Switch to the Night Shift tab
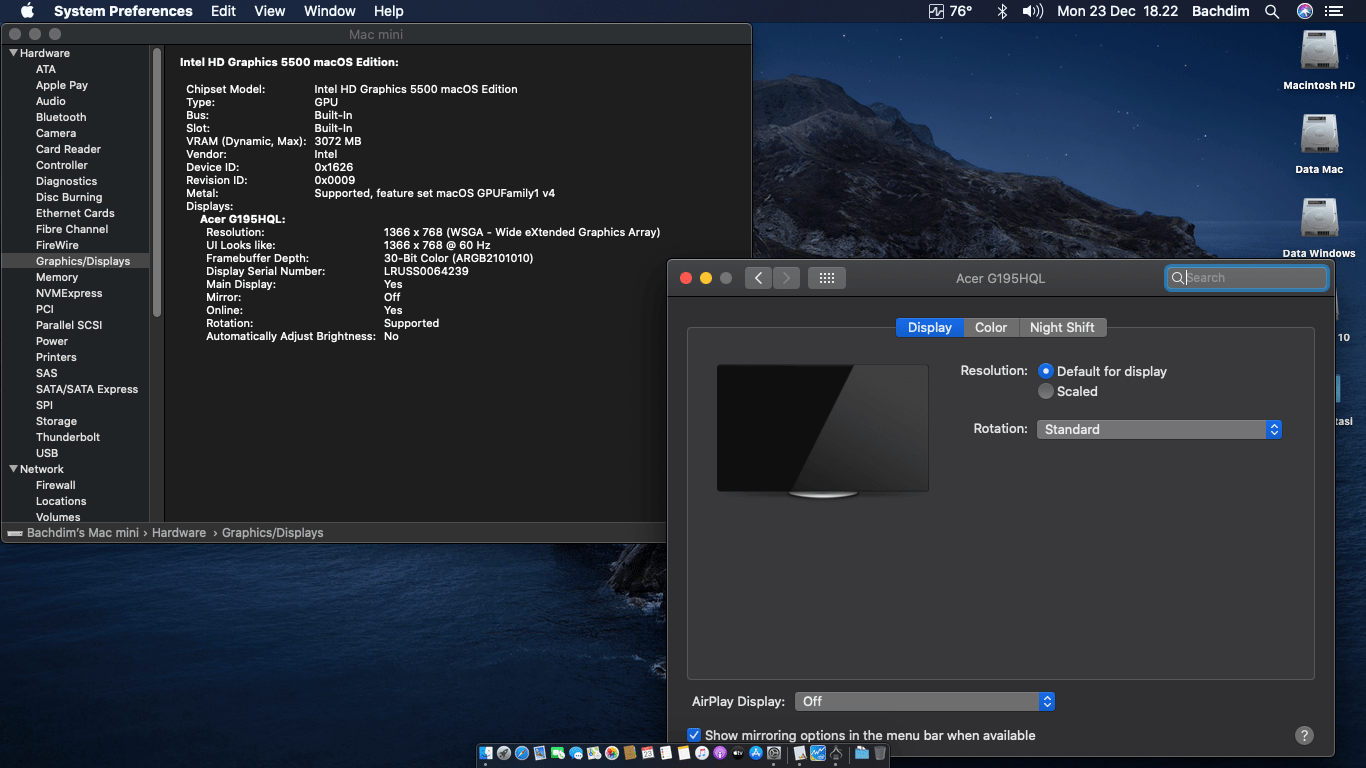Screen dimensions: 1366x768 click(x=1062, y=327)
